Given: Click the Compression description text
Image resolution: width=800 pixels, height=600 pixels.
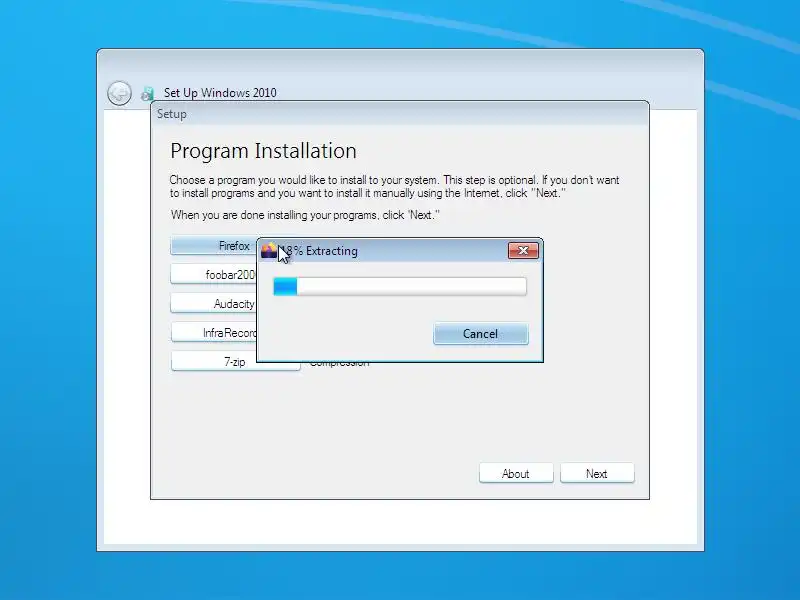Looking at the screenshot, I should point(339,364).
